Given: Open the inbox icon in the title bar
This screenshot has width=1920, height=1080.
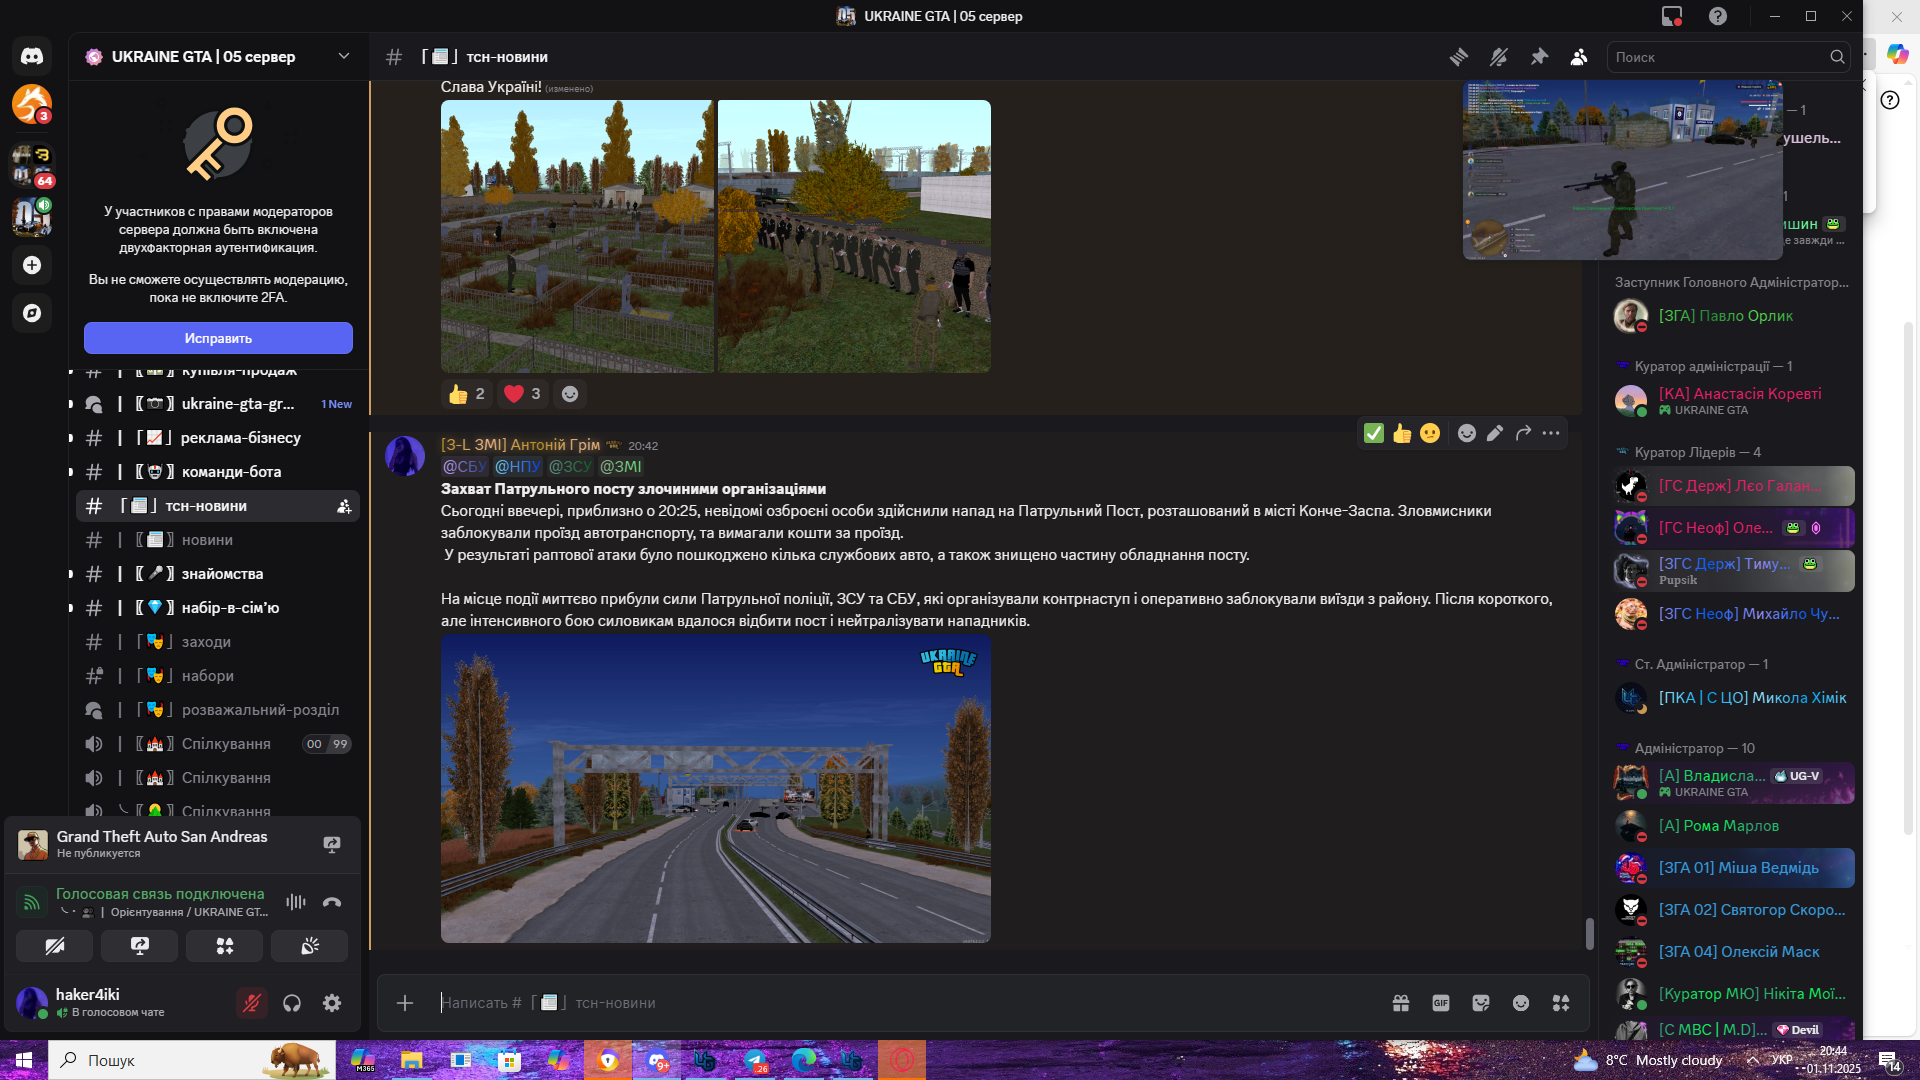Looking at the screenshot, I should 1672,16.
